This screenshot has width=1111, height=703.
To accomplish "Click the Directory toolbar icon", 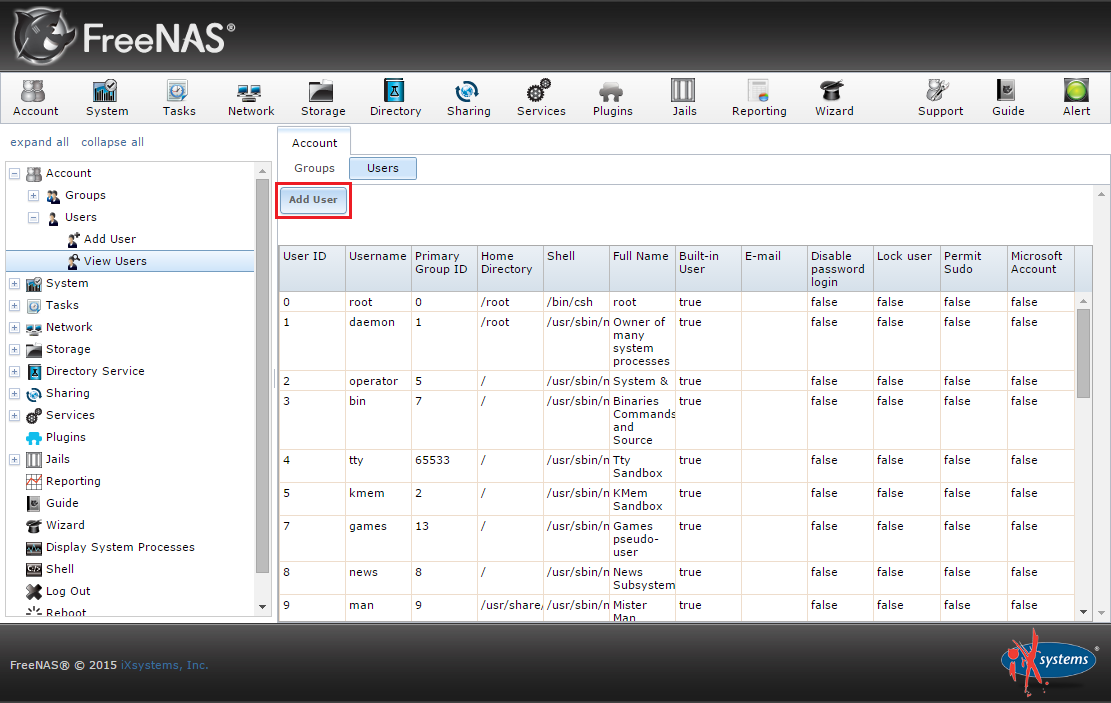I will (x=395, y=98).
